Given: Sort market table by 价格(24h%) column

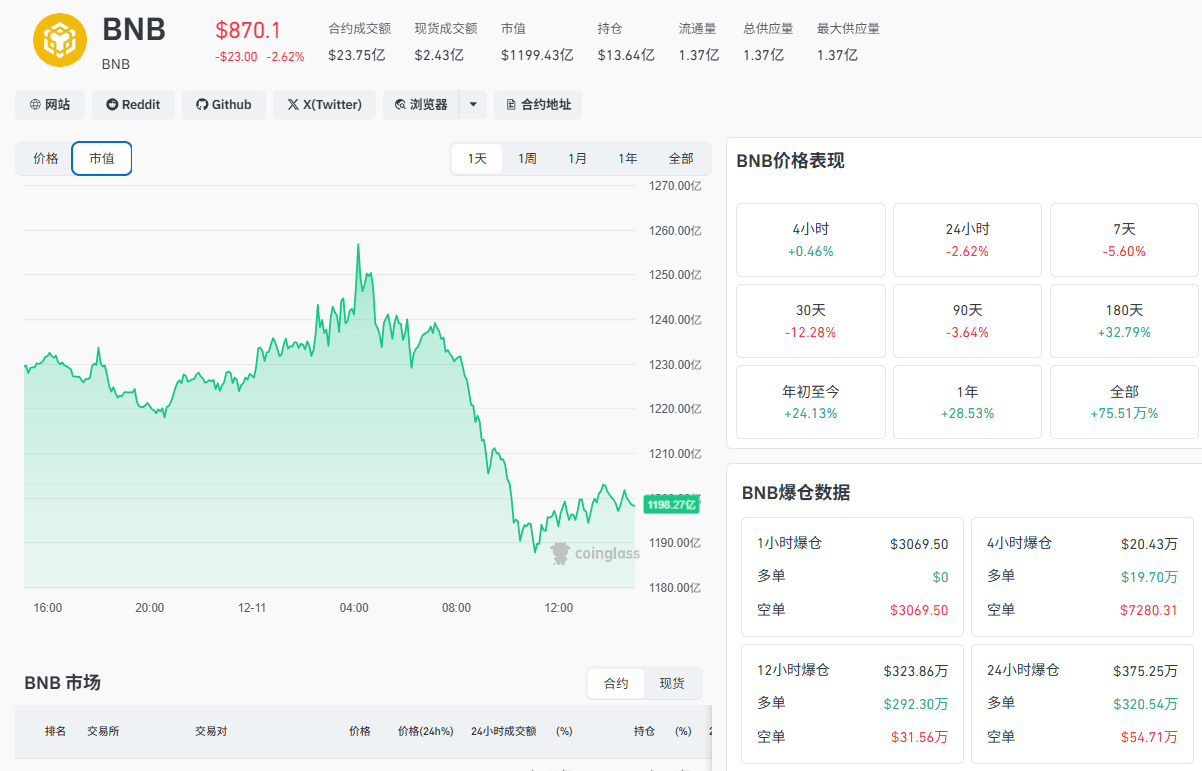Looking at the screenshot, I should [x=426, y=731].
